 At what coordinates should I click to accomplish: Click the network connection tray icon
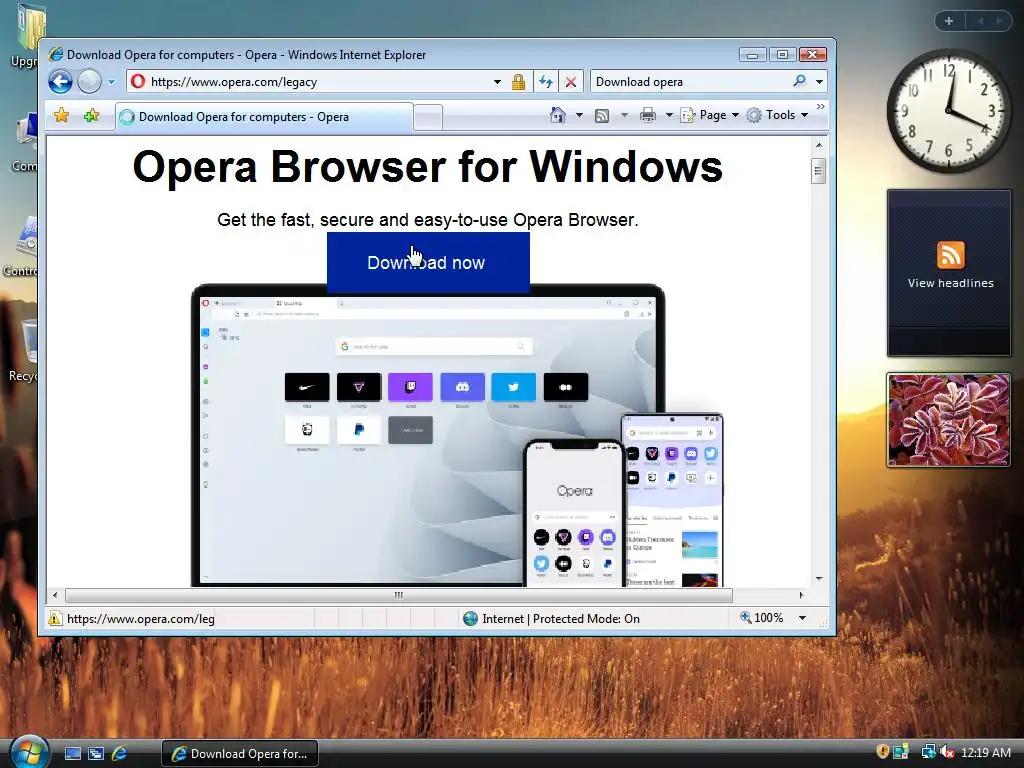point(928,752)
